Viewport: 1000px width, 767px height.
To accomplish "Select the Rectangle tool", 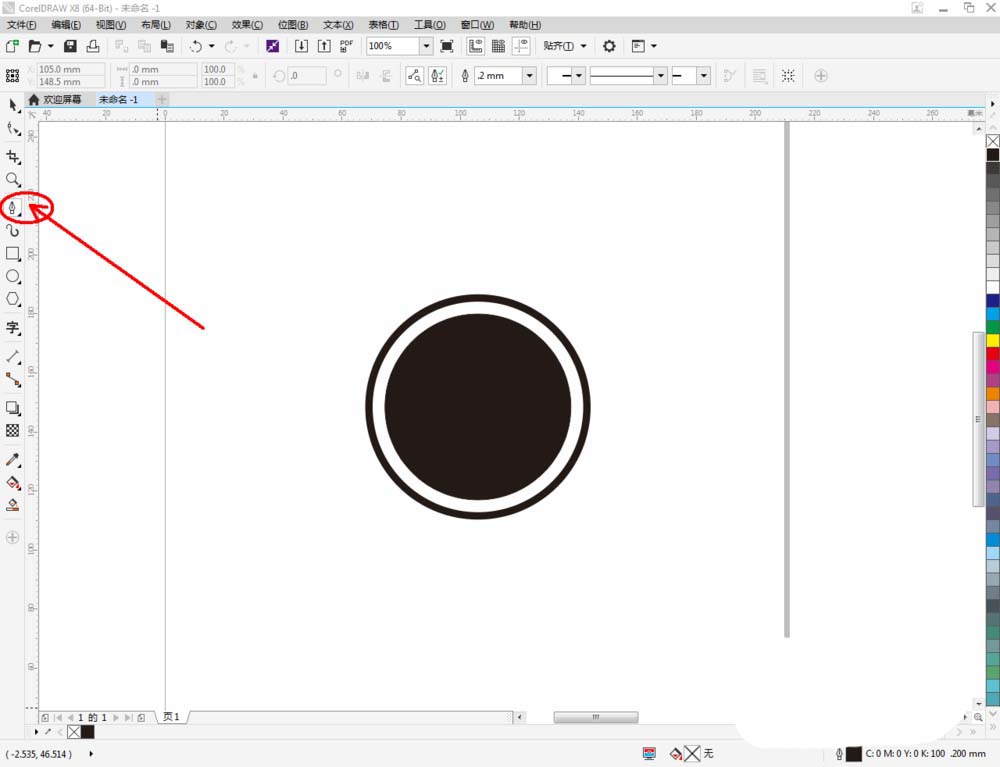I will tap(13, 253).
